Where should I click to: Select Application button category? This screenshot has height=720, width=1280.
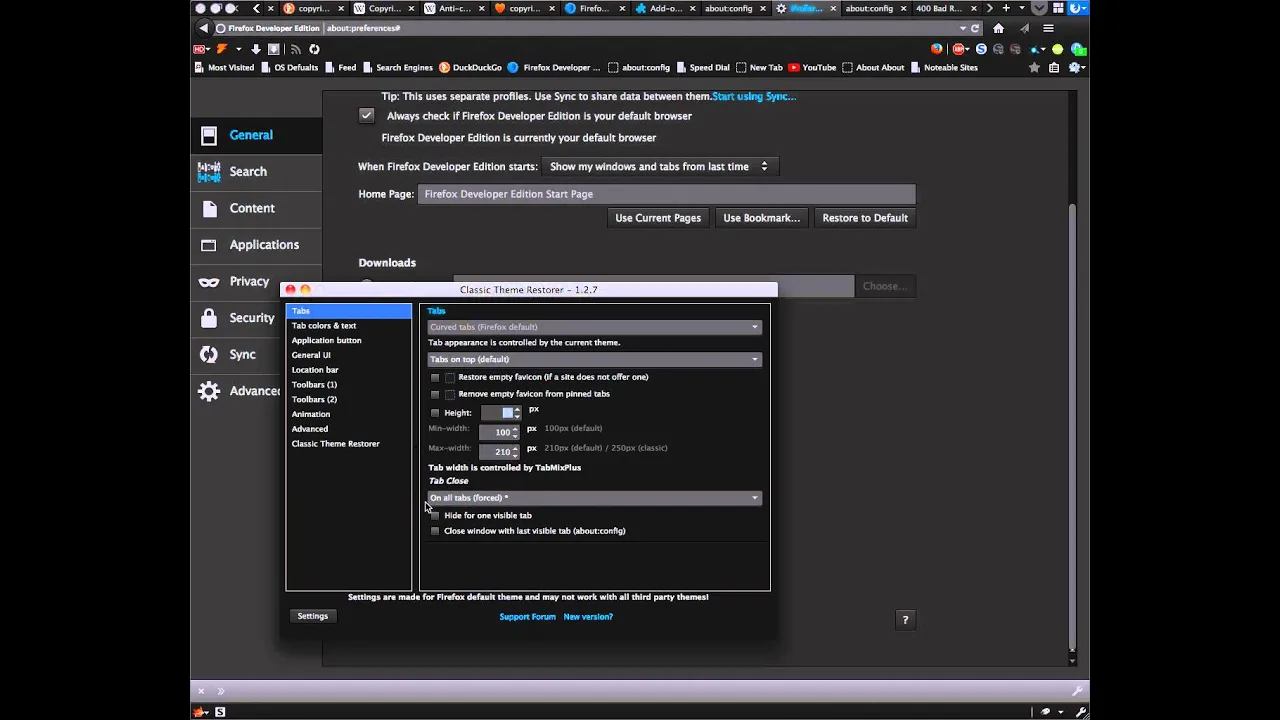pyautogui.click(x=348, y=341)
